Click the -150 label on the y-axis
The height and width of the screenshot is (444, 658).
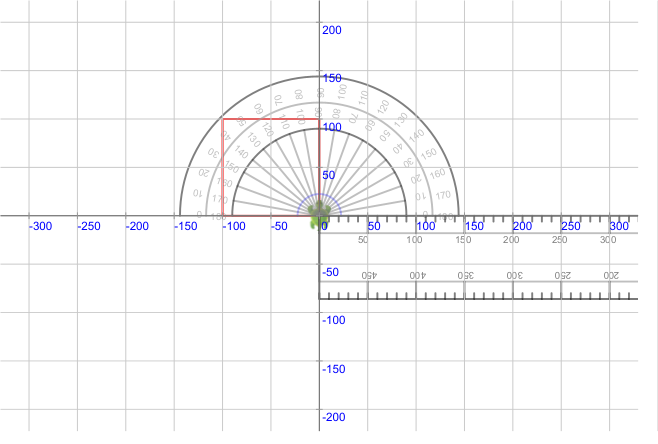click(x=333, y=369)
